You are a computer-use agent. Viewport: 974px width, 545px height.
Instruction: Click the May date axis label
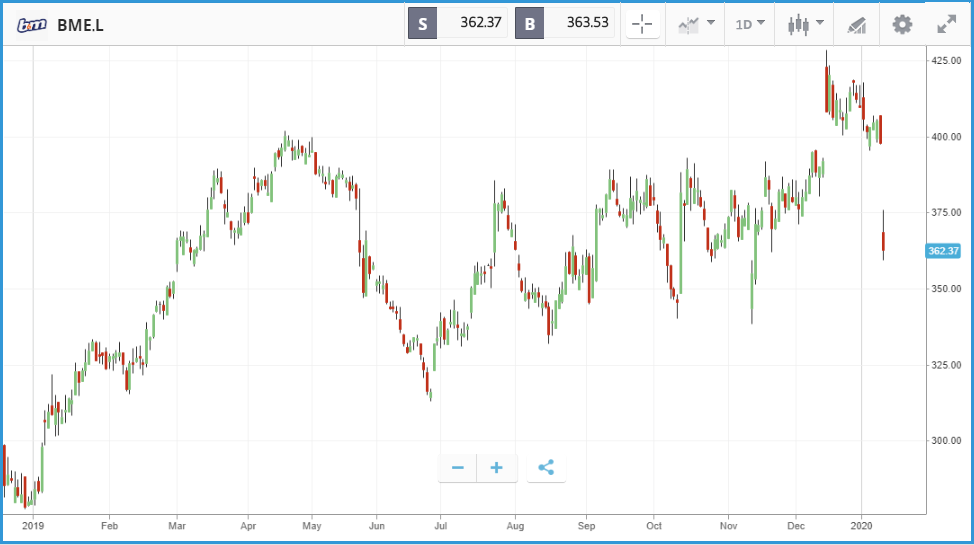tap(312, 526)
